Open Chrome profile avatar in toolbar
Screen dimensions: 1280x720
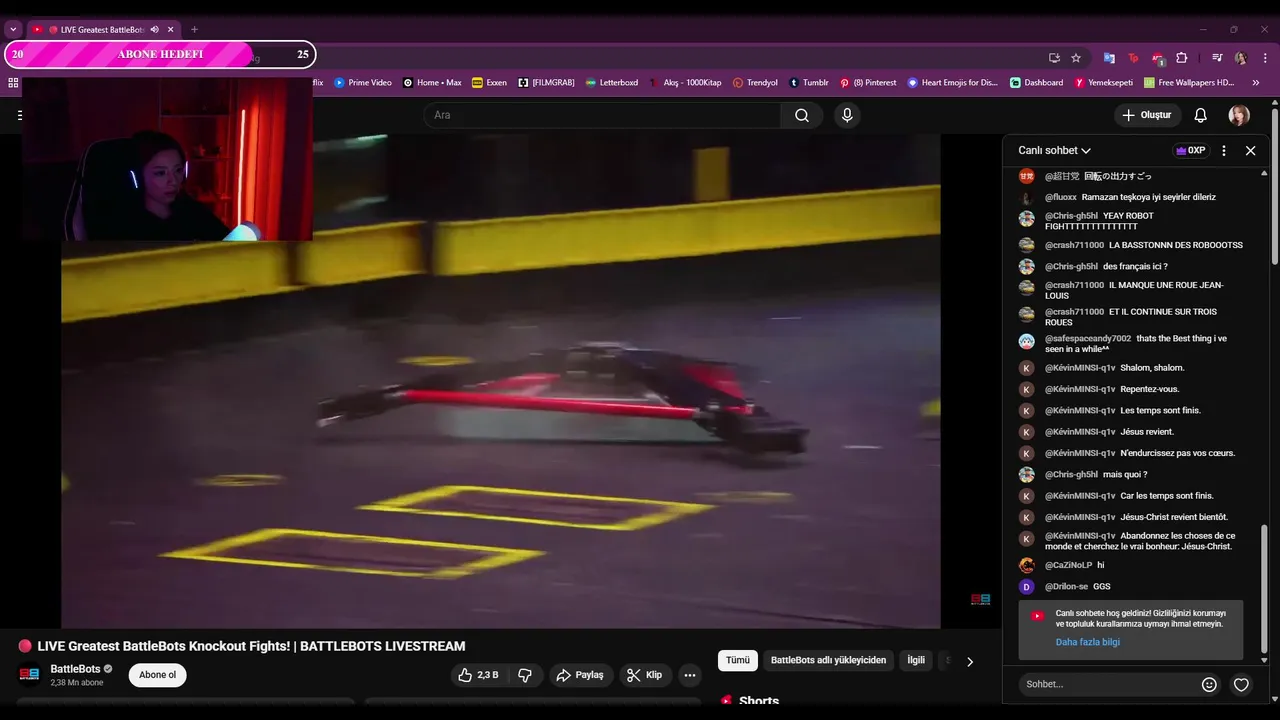[x=1240, y=57]
